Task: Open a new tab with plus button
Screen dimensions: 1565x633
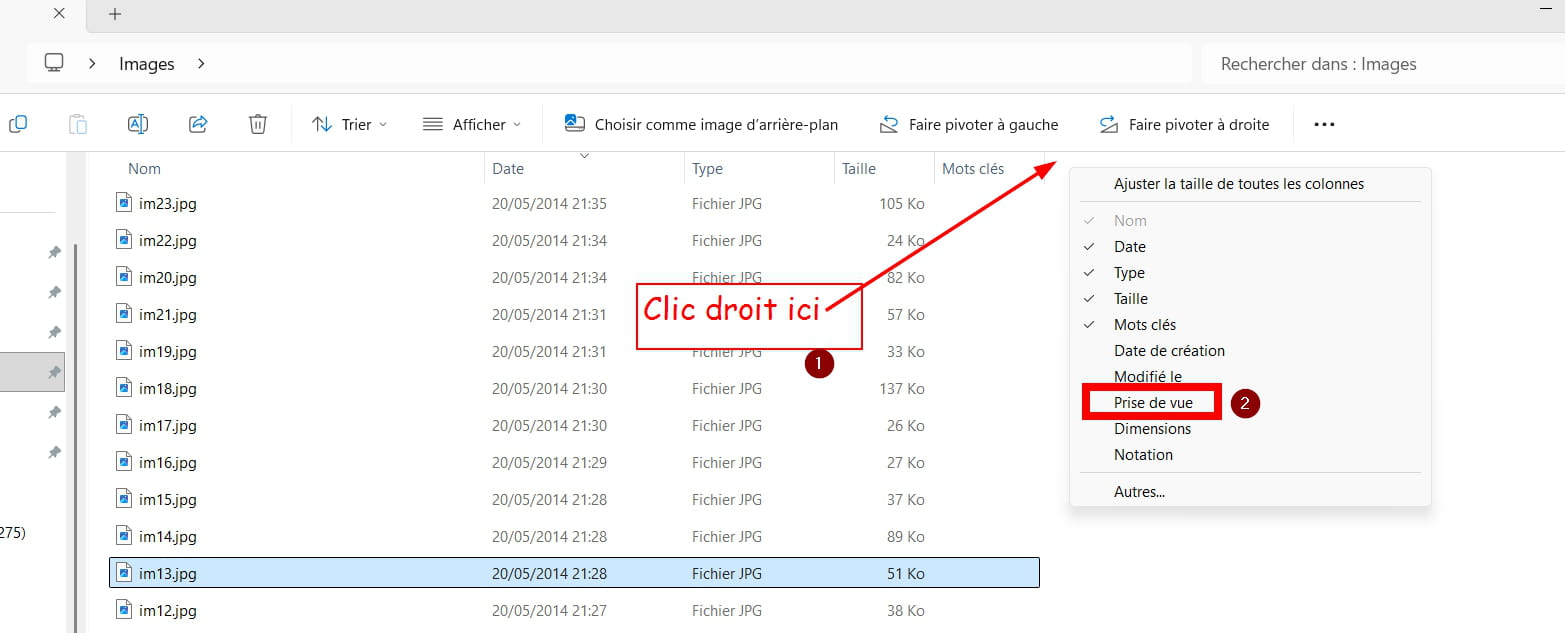Action: point(115,14)
